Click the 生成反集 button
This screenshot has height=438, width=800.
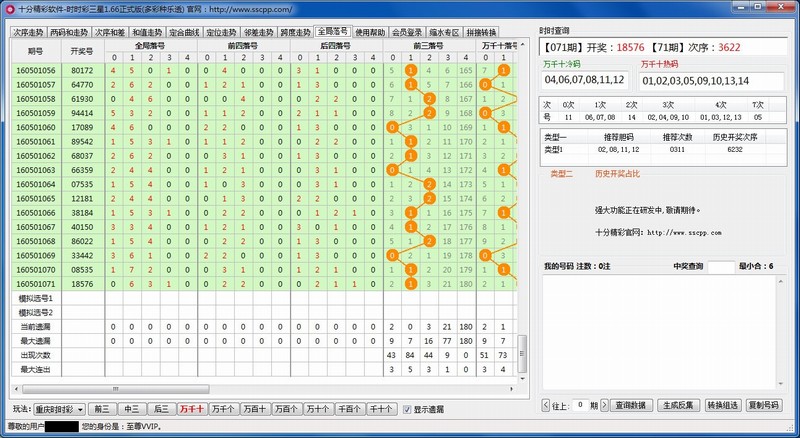(678, 405)
